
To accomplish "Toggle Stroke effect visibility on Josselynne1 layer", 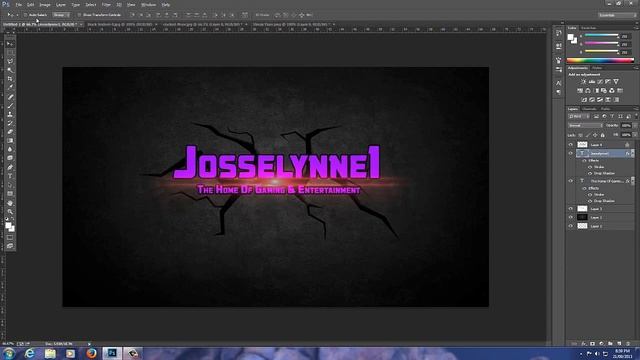I will 590,167.
